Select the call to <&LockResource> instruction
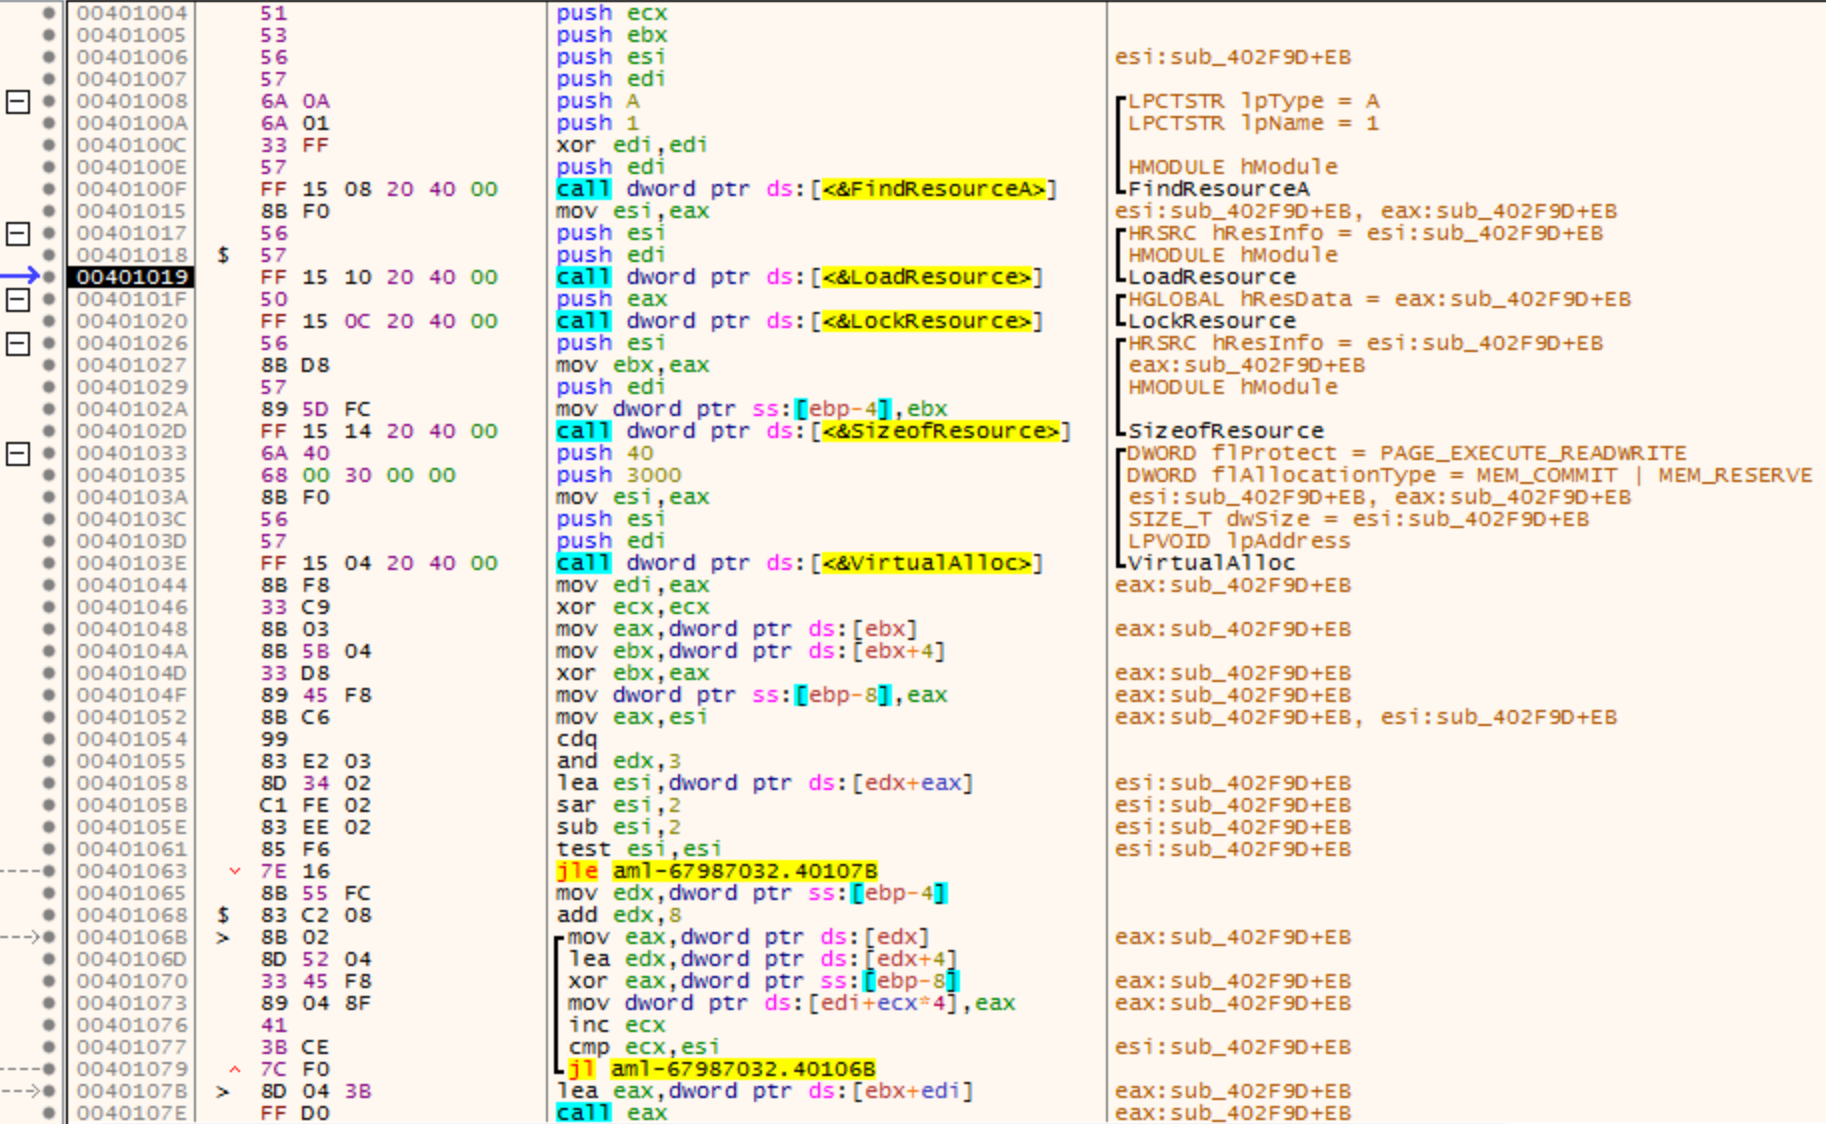Viewport: 1826px width, 1124px height. point(798,321)
